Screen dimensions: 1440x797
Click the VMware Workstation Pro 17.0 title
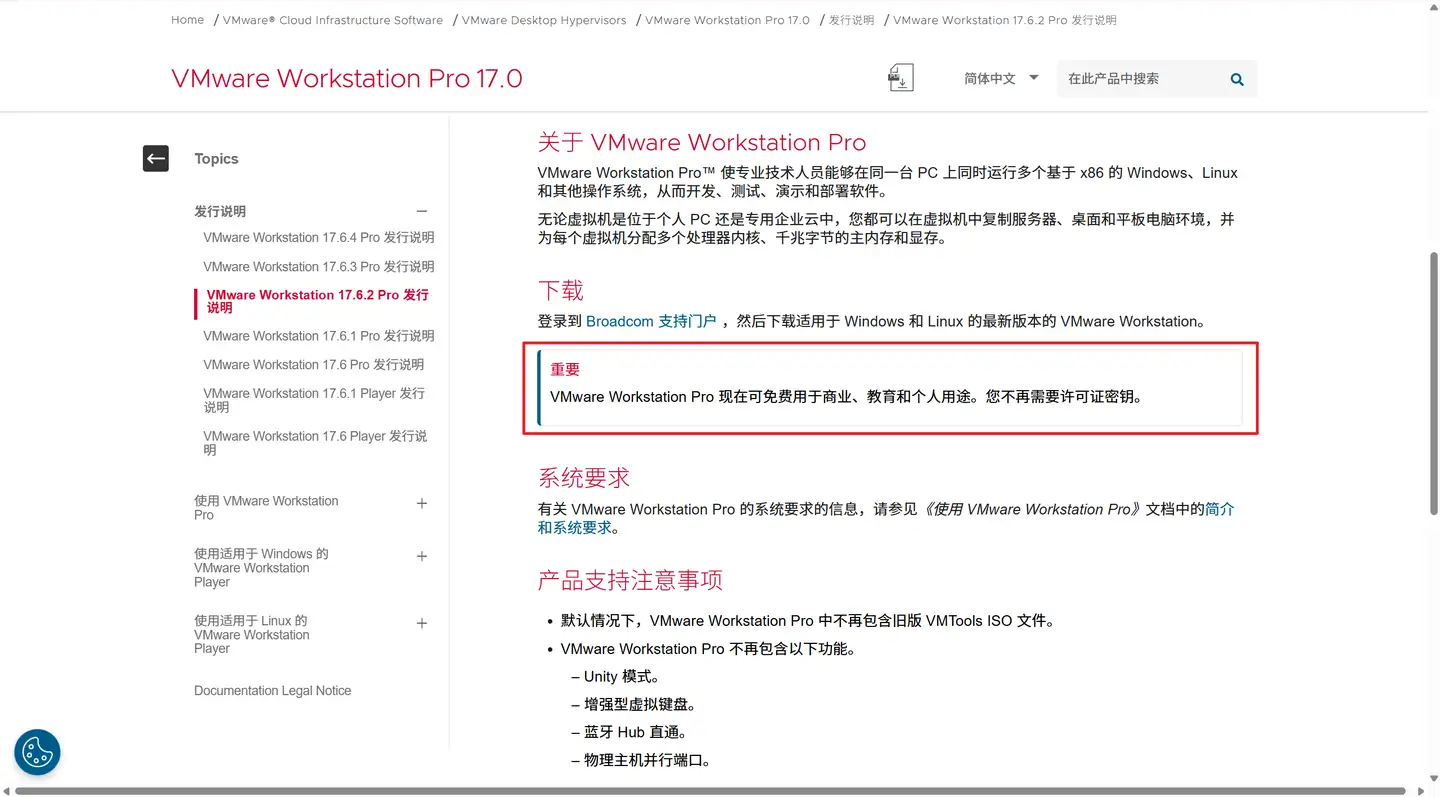point(347,79)
